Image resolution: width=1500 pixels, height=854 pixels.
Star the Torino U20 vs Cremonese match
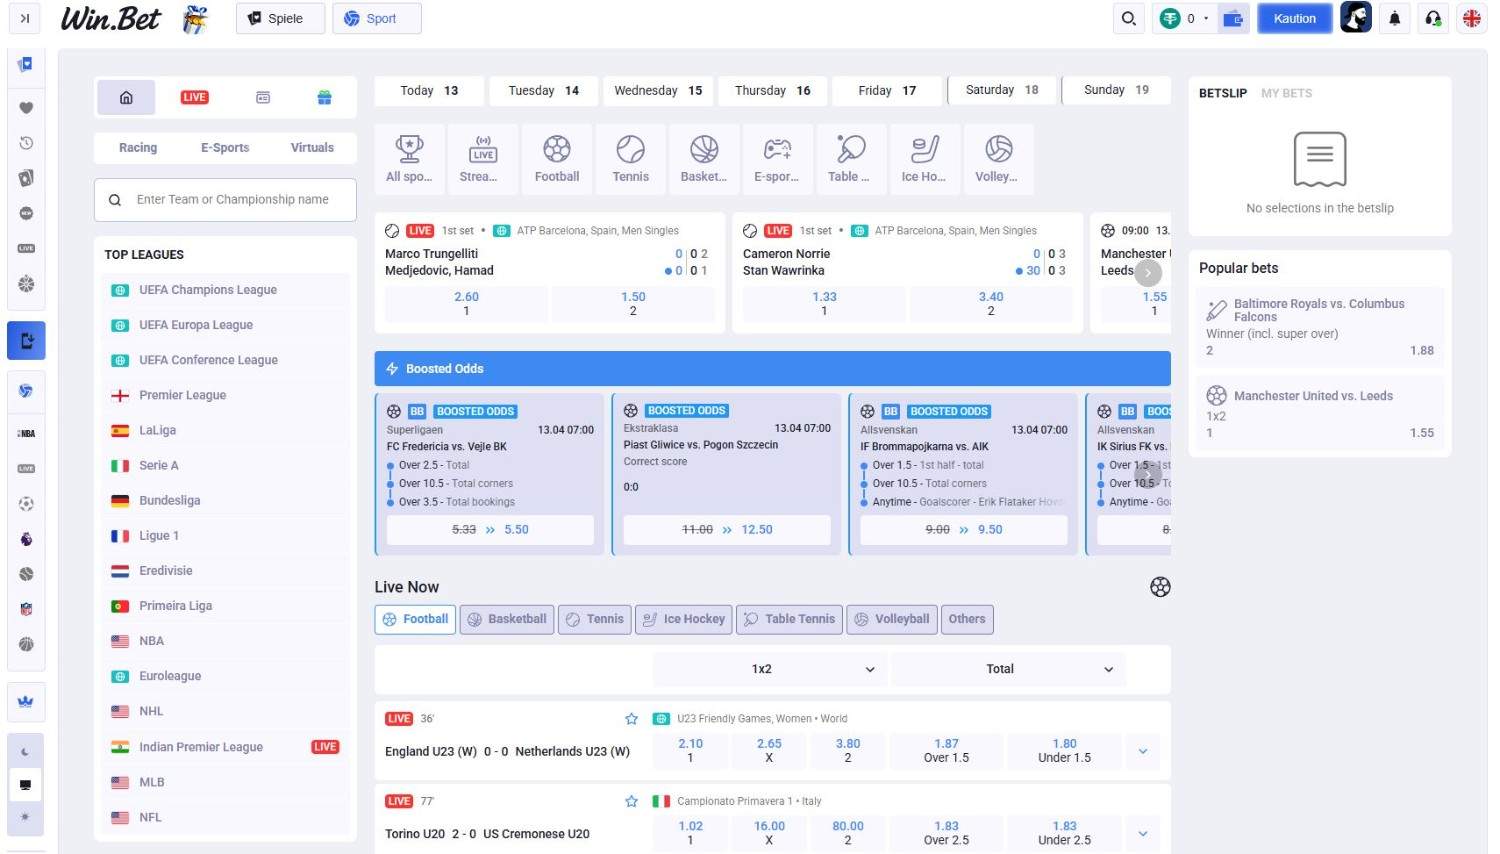[631, 801]
